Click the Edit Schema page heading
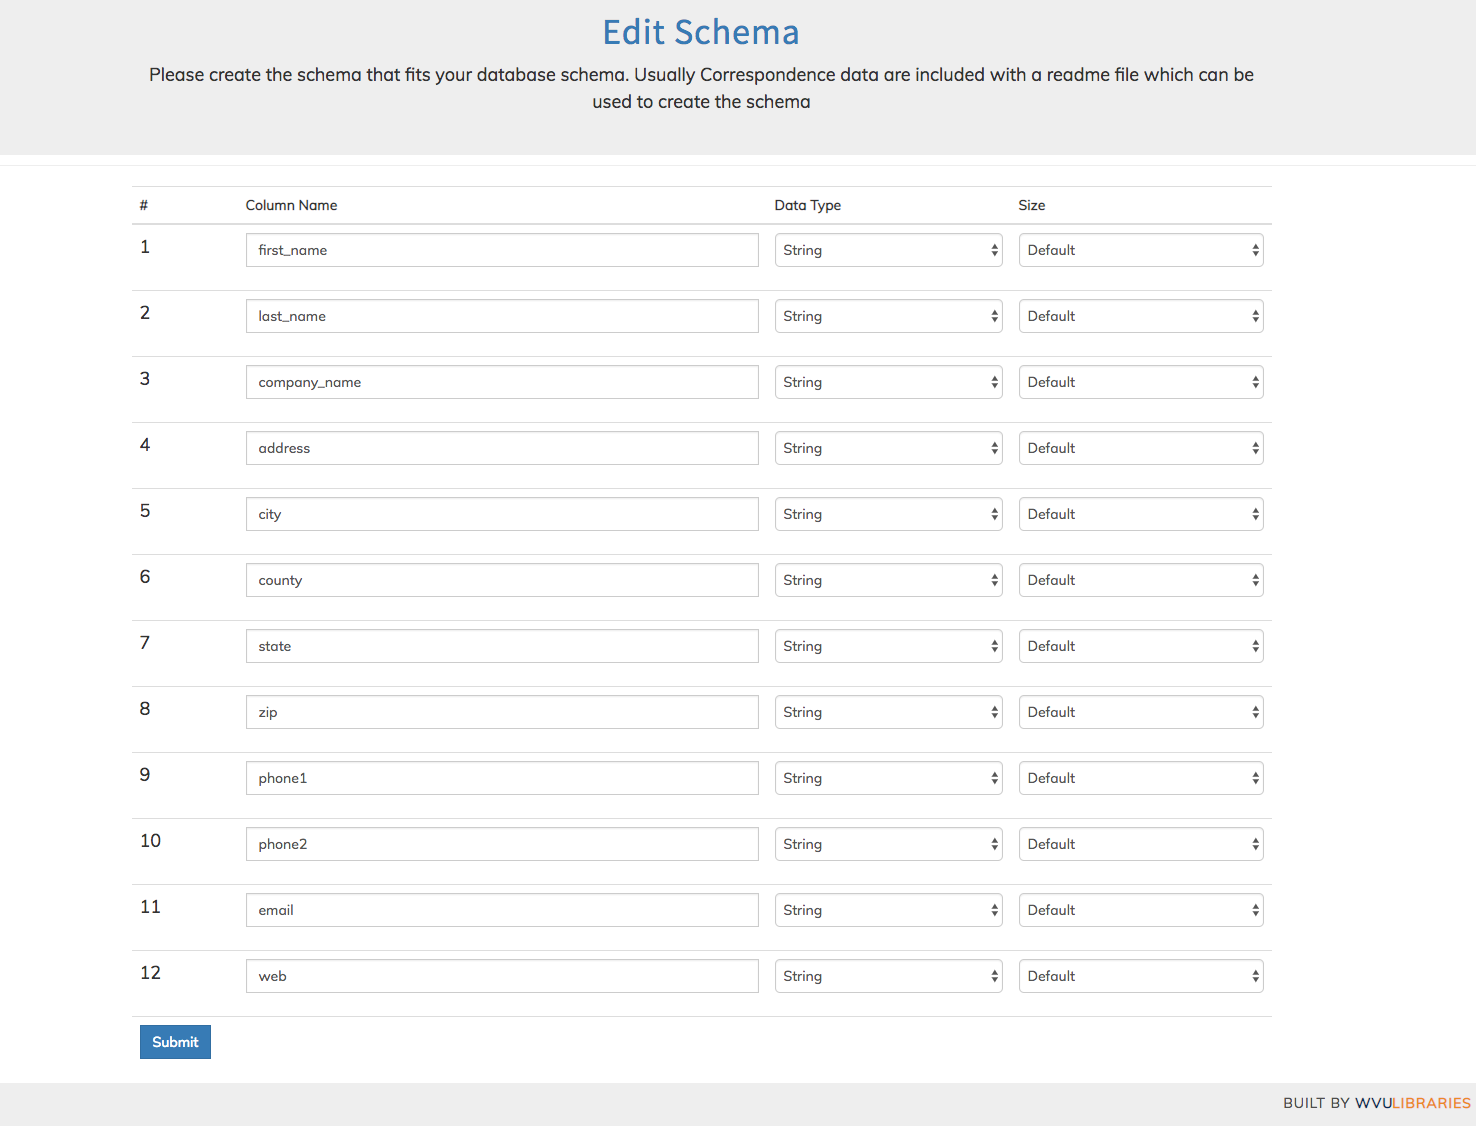Screen dimensions: 1476x1126 click(700, 32)
